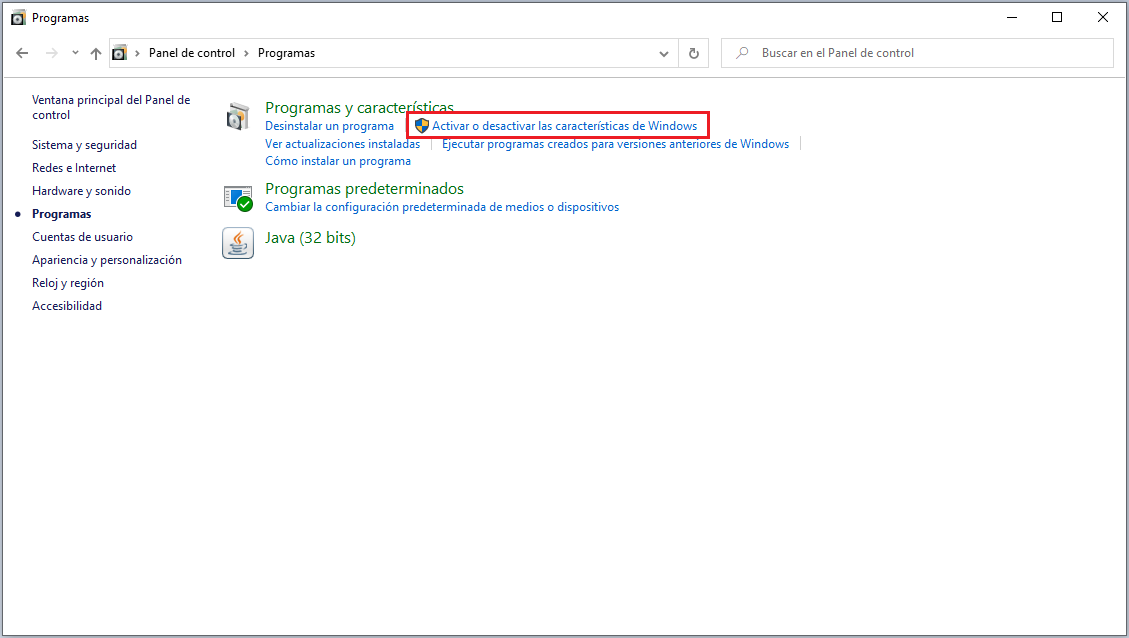Click the Programas predeterminados icon
Screen dimensions: 1129x638
(238, 197)
